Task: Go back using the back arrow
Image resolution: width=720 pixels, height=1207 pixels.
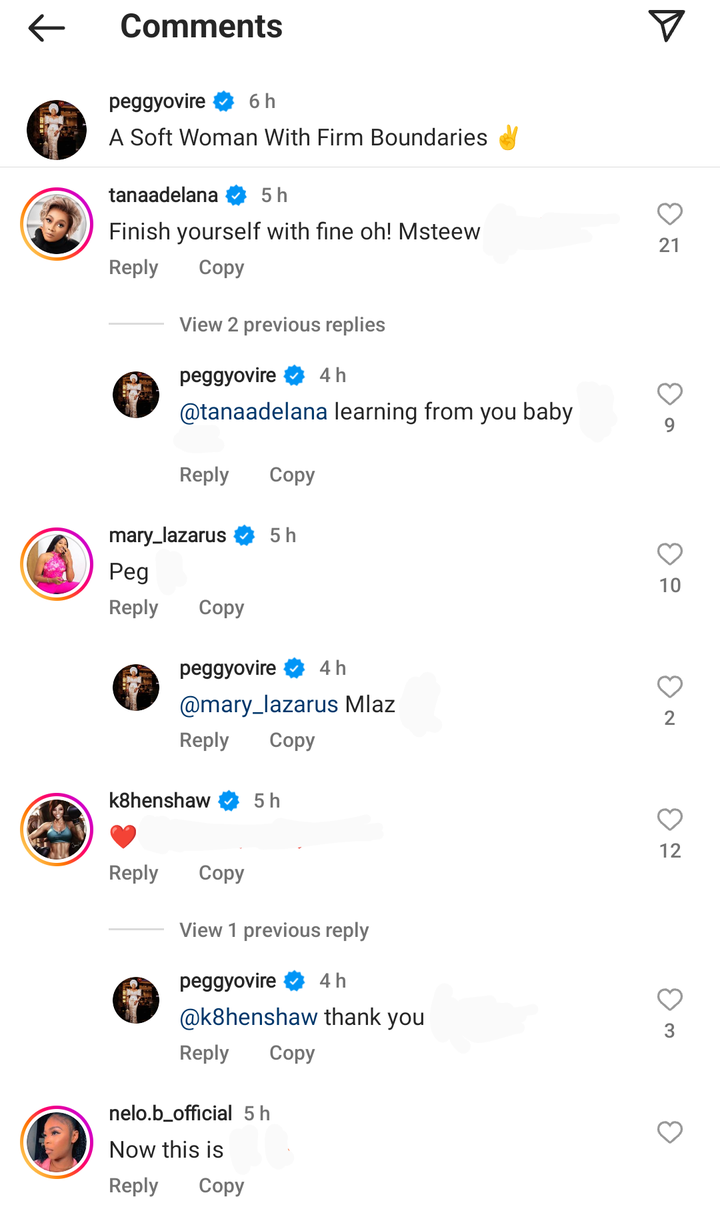Action: click(x=46, y=28)
